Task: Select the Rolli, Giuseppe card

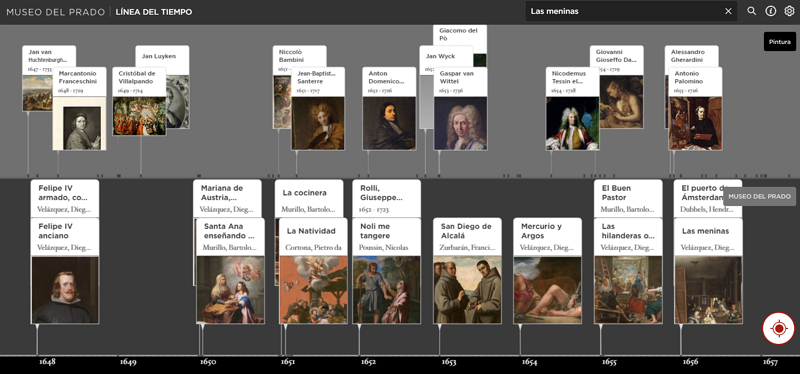Action: pyautogui.click(x=386, y=198)
